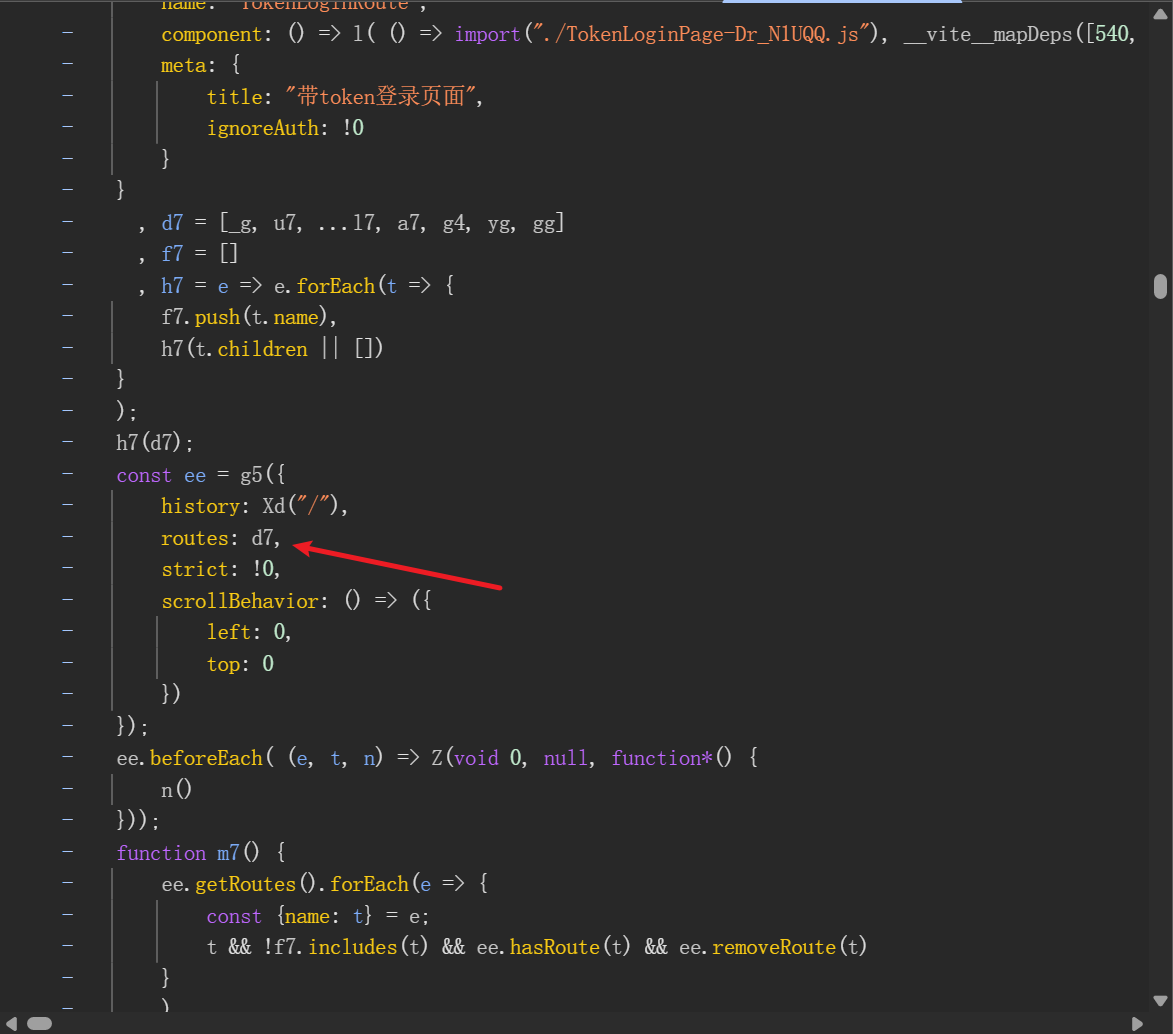Click the 'removeRoute' method call
This screenshot has width=1173, height=1034.
click(771, 946)
